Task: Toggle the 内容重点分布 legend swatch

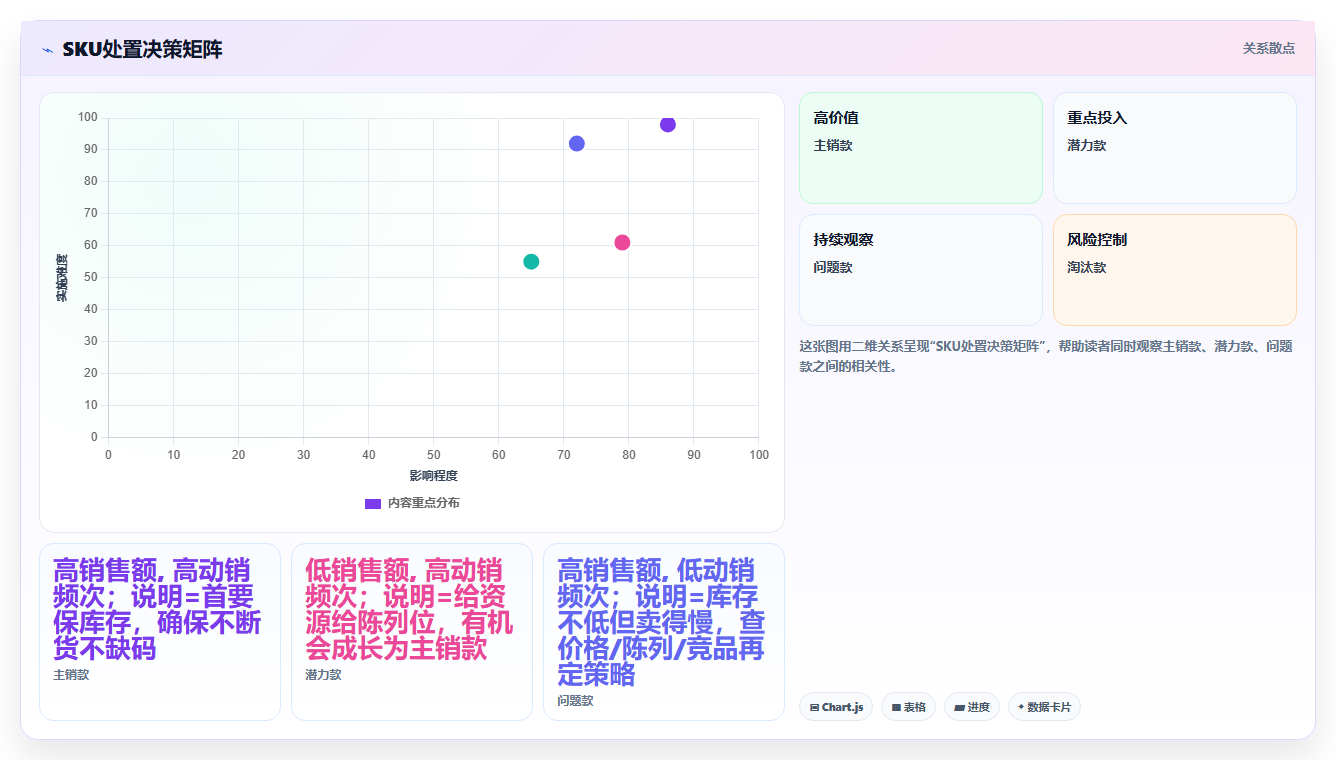Action: click(373, 503)
